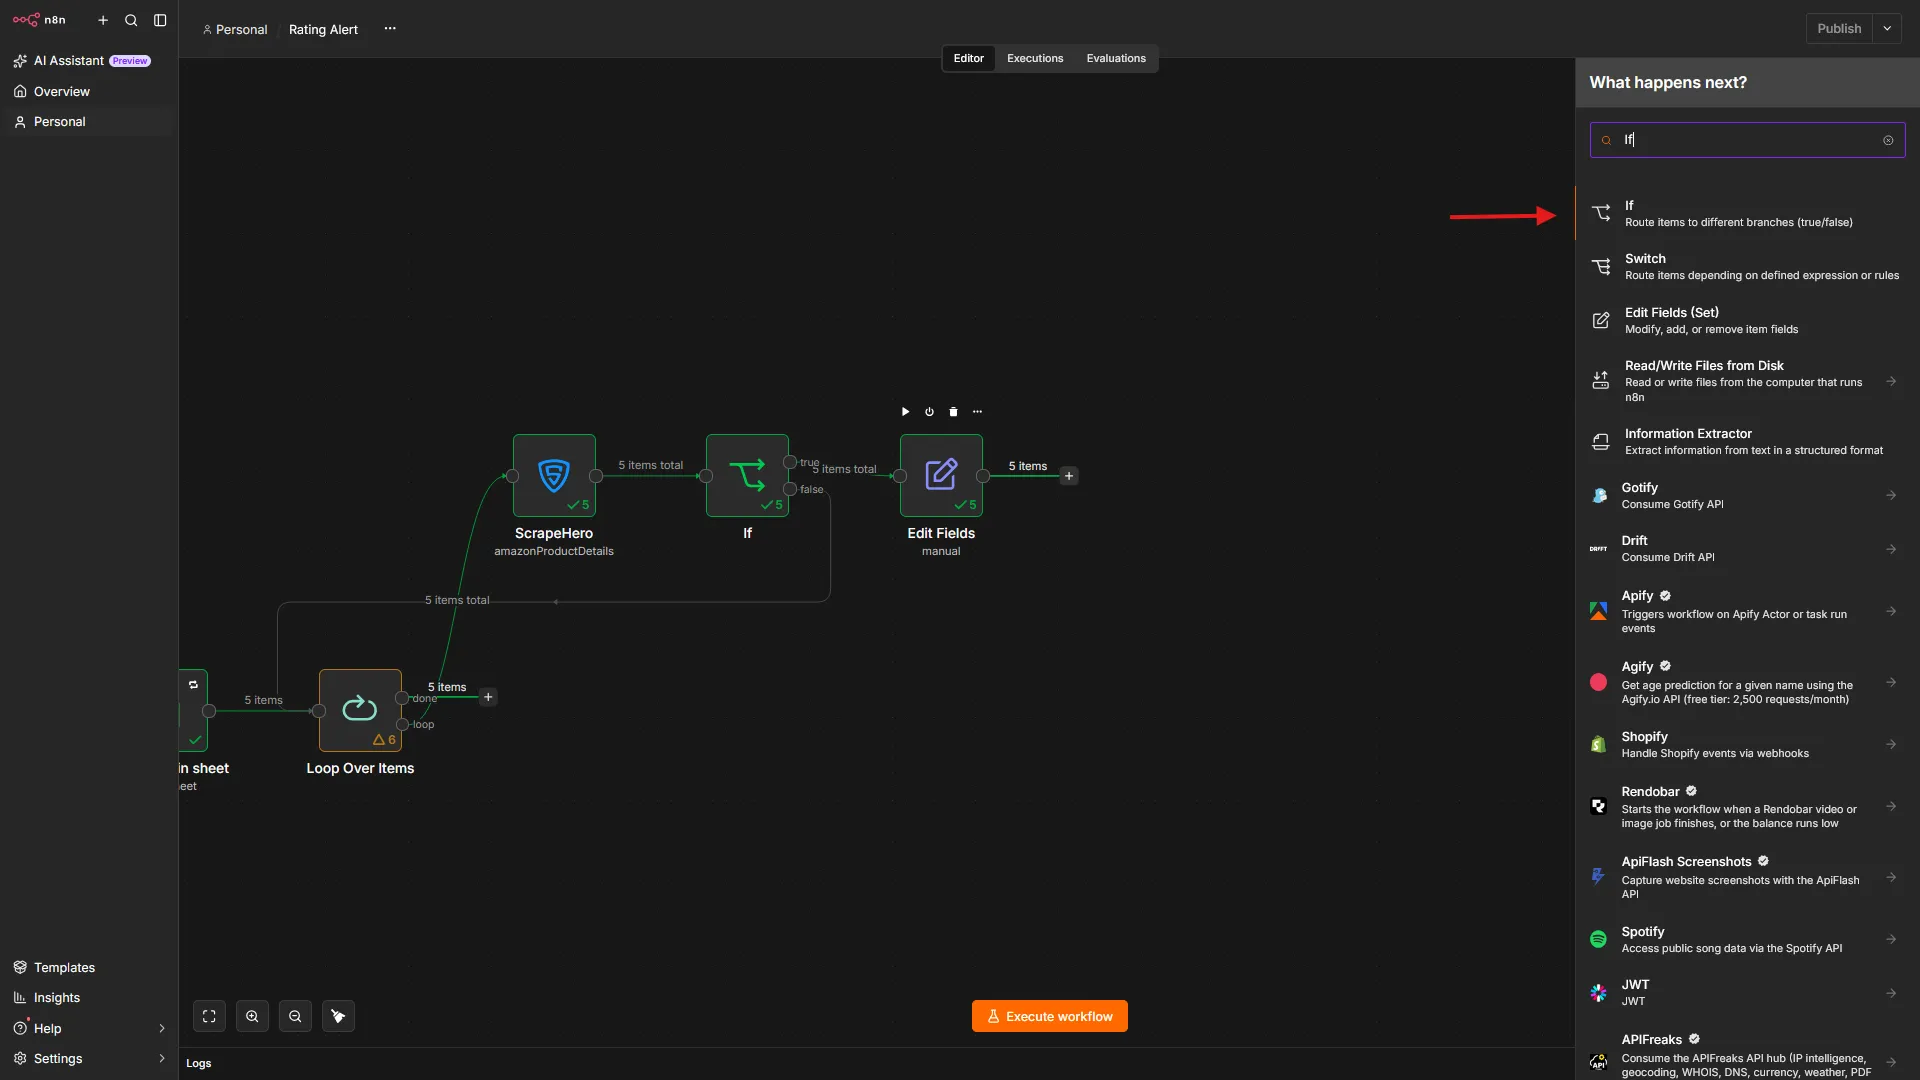Expand the Gotify node arrow

(1891, 495)
